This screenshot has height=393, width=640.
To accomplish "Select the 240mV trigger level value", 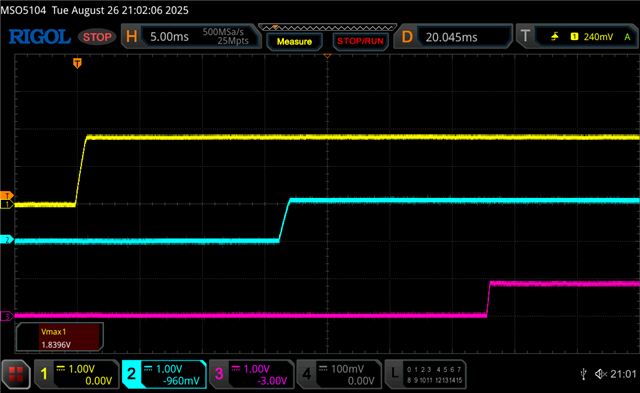I will pyautogui.click(x=598, y=37).
